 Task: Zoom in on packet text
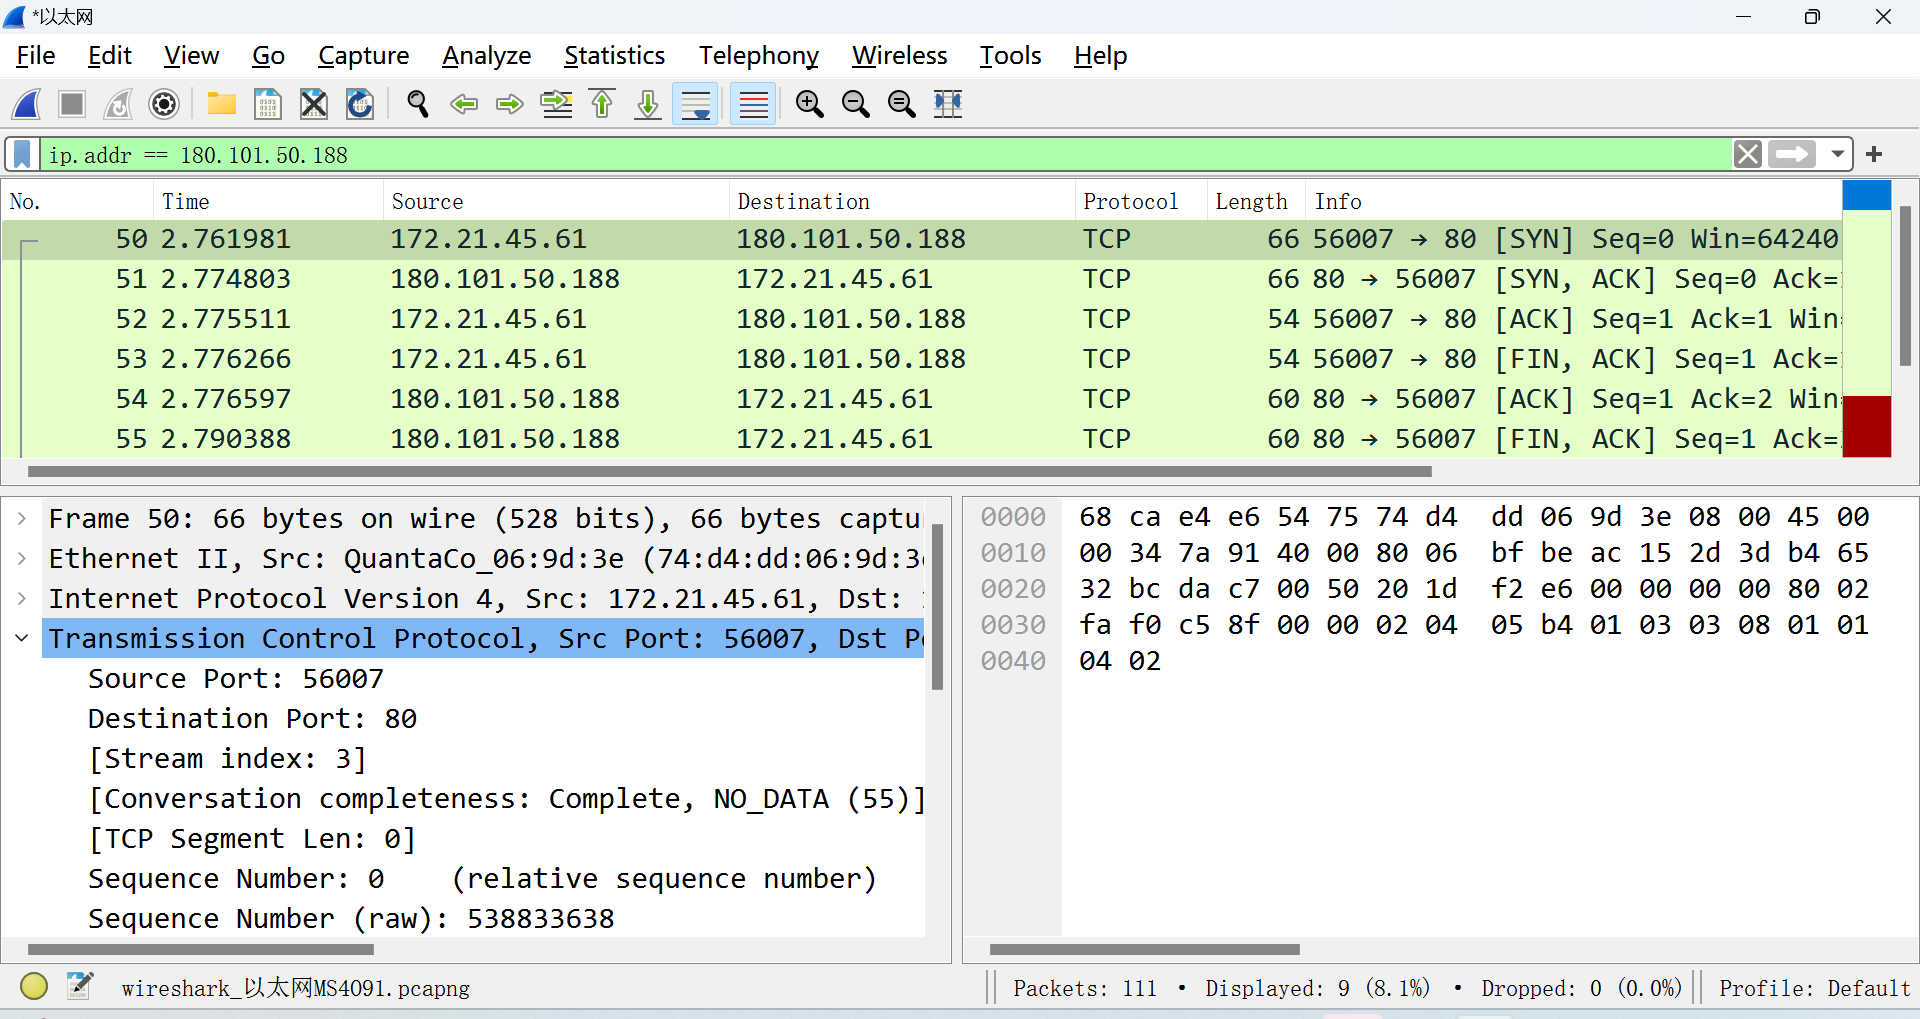(809, 104)
